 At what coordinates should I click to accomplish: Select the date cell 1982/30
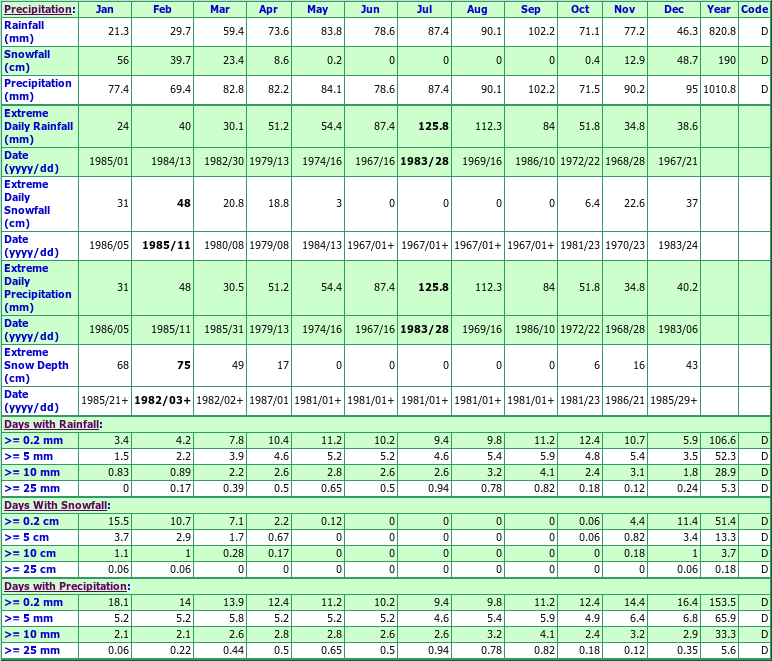point(224,161)
